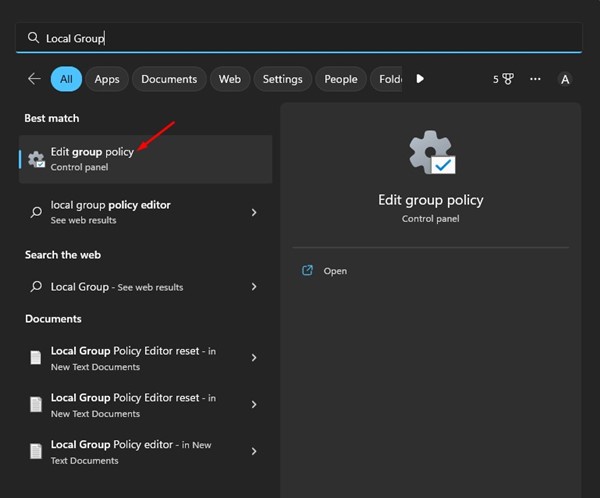Expand first Local Group Policy Editor reset chevron
The width and height of the screenshot is (600, 498).
254,358
